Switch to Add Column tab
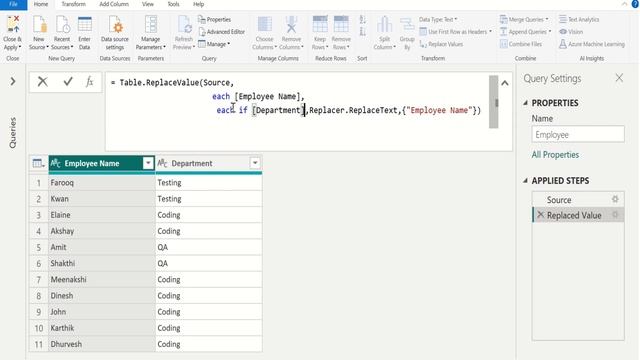The height and width of the screenshot is (360, 640). pos(114,4)
